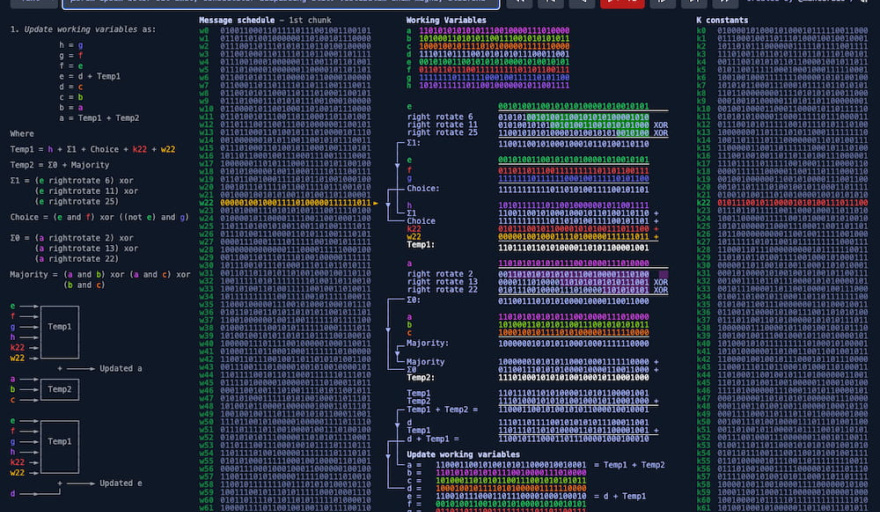Open the 'created by' author link
Screen dimensions: 880x512
point(797,4)
